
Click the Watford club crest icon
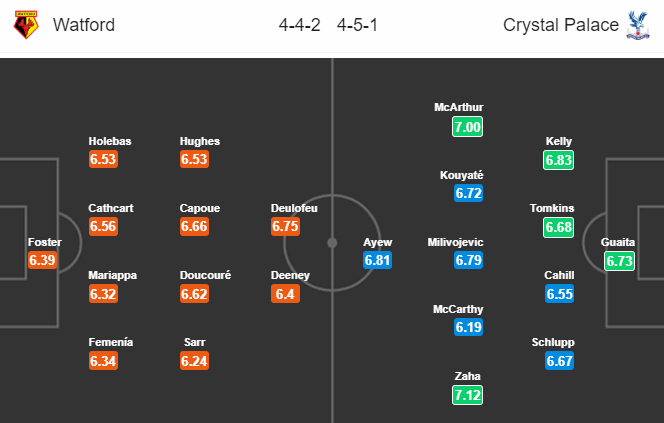(x=26, y=25)
